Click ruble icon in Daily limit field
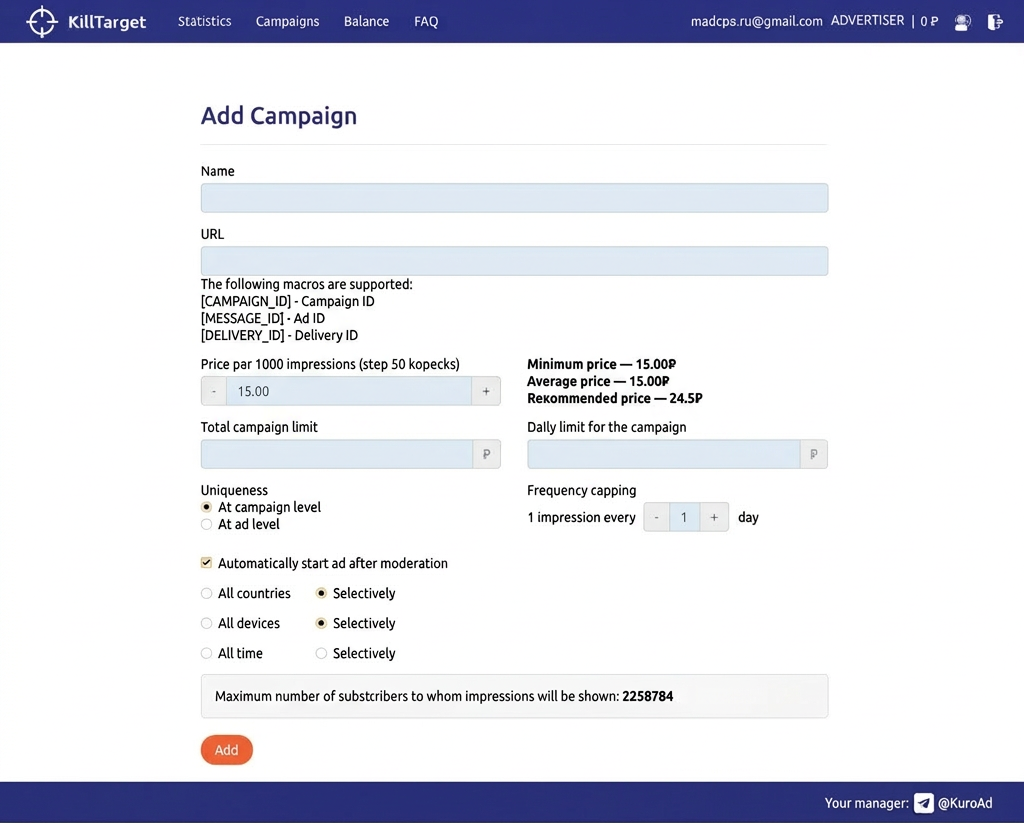Image resolution: width=1024 pixels, height=823 pixels. click(814, 454)
